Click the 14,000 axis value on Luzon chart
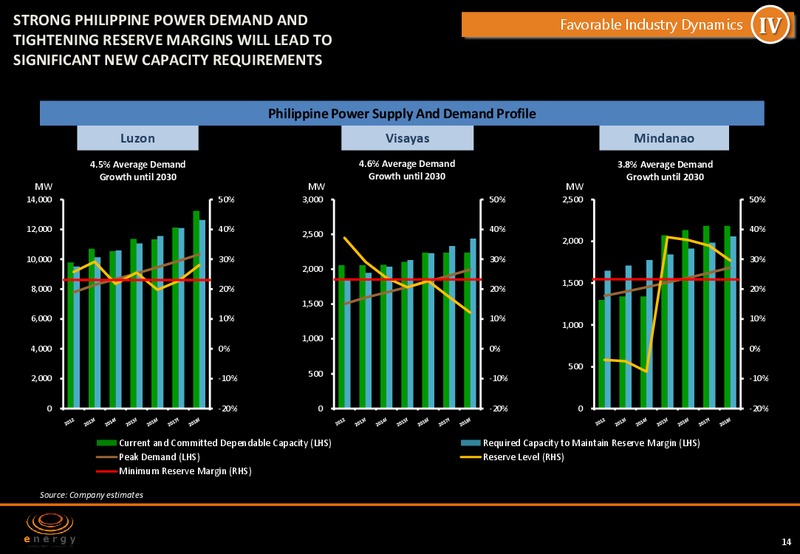 pyautogui.click(x=39, y=200)
